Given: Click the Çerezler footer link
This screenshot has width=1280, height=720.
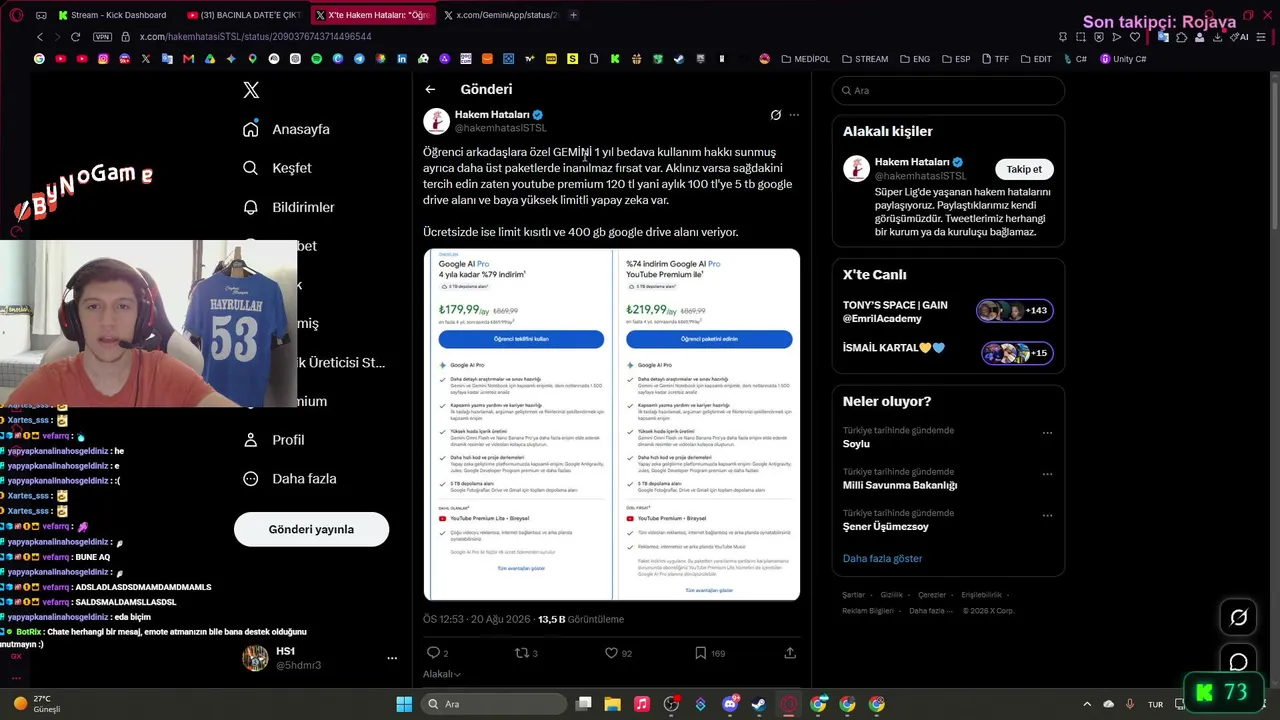Looking at the screenshot, I should coord(932,595).
